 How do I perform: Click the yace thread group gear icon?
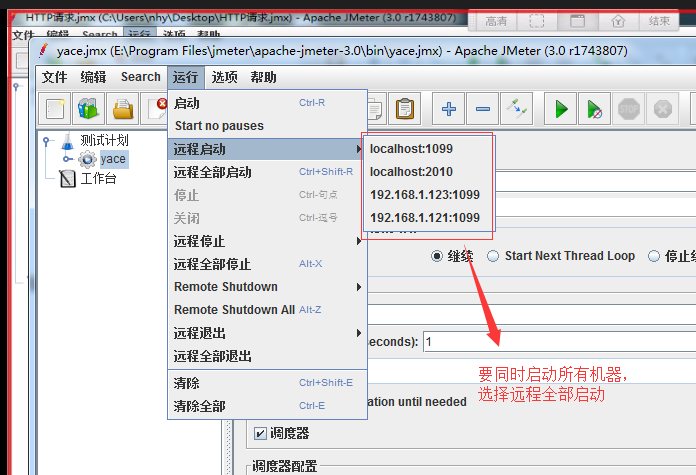87,159
